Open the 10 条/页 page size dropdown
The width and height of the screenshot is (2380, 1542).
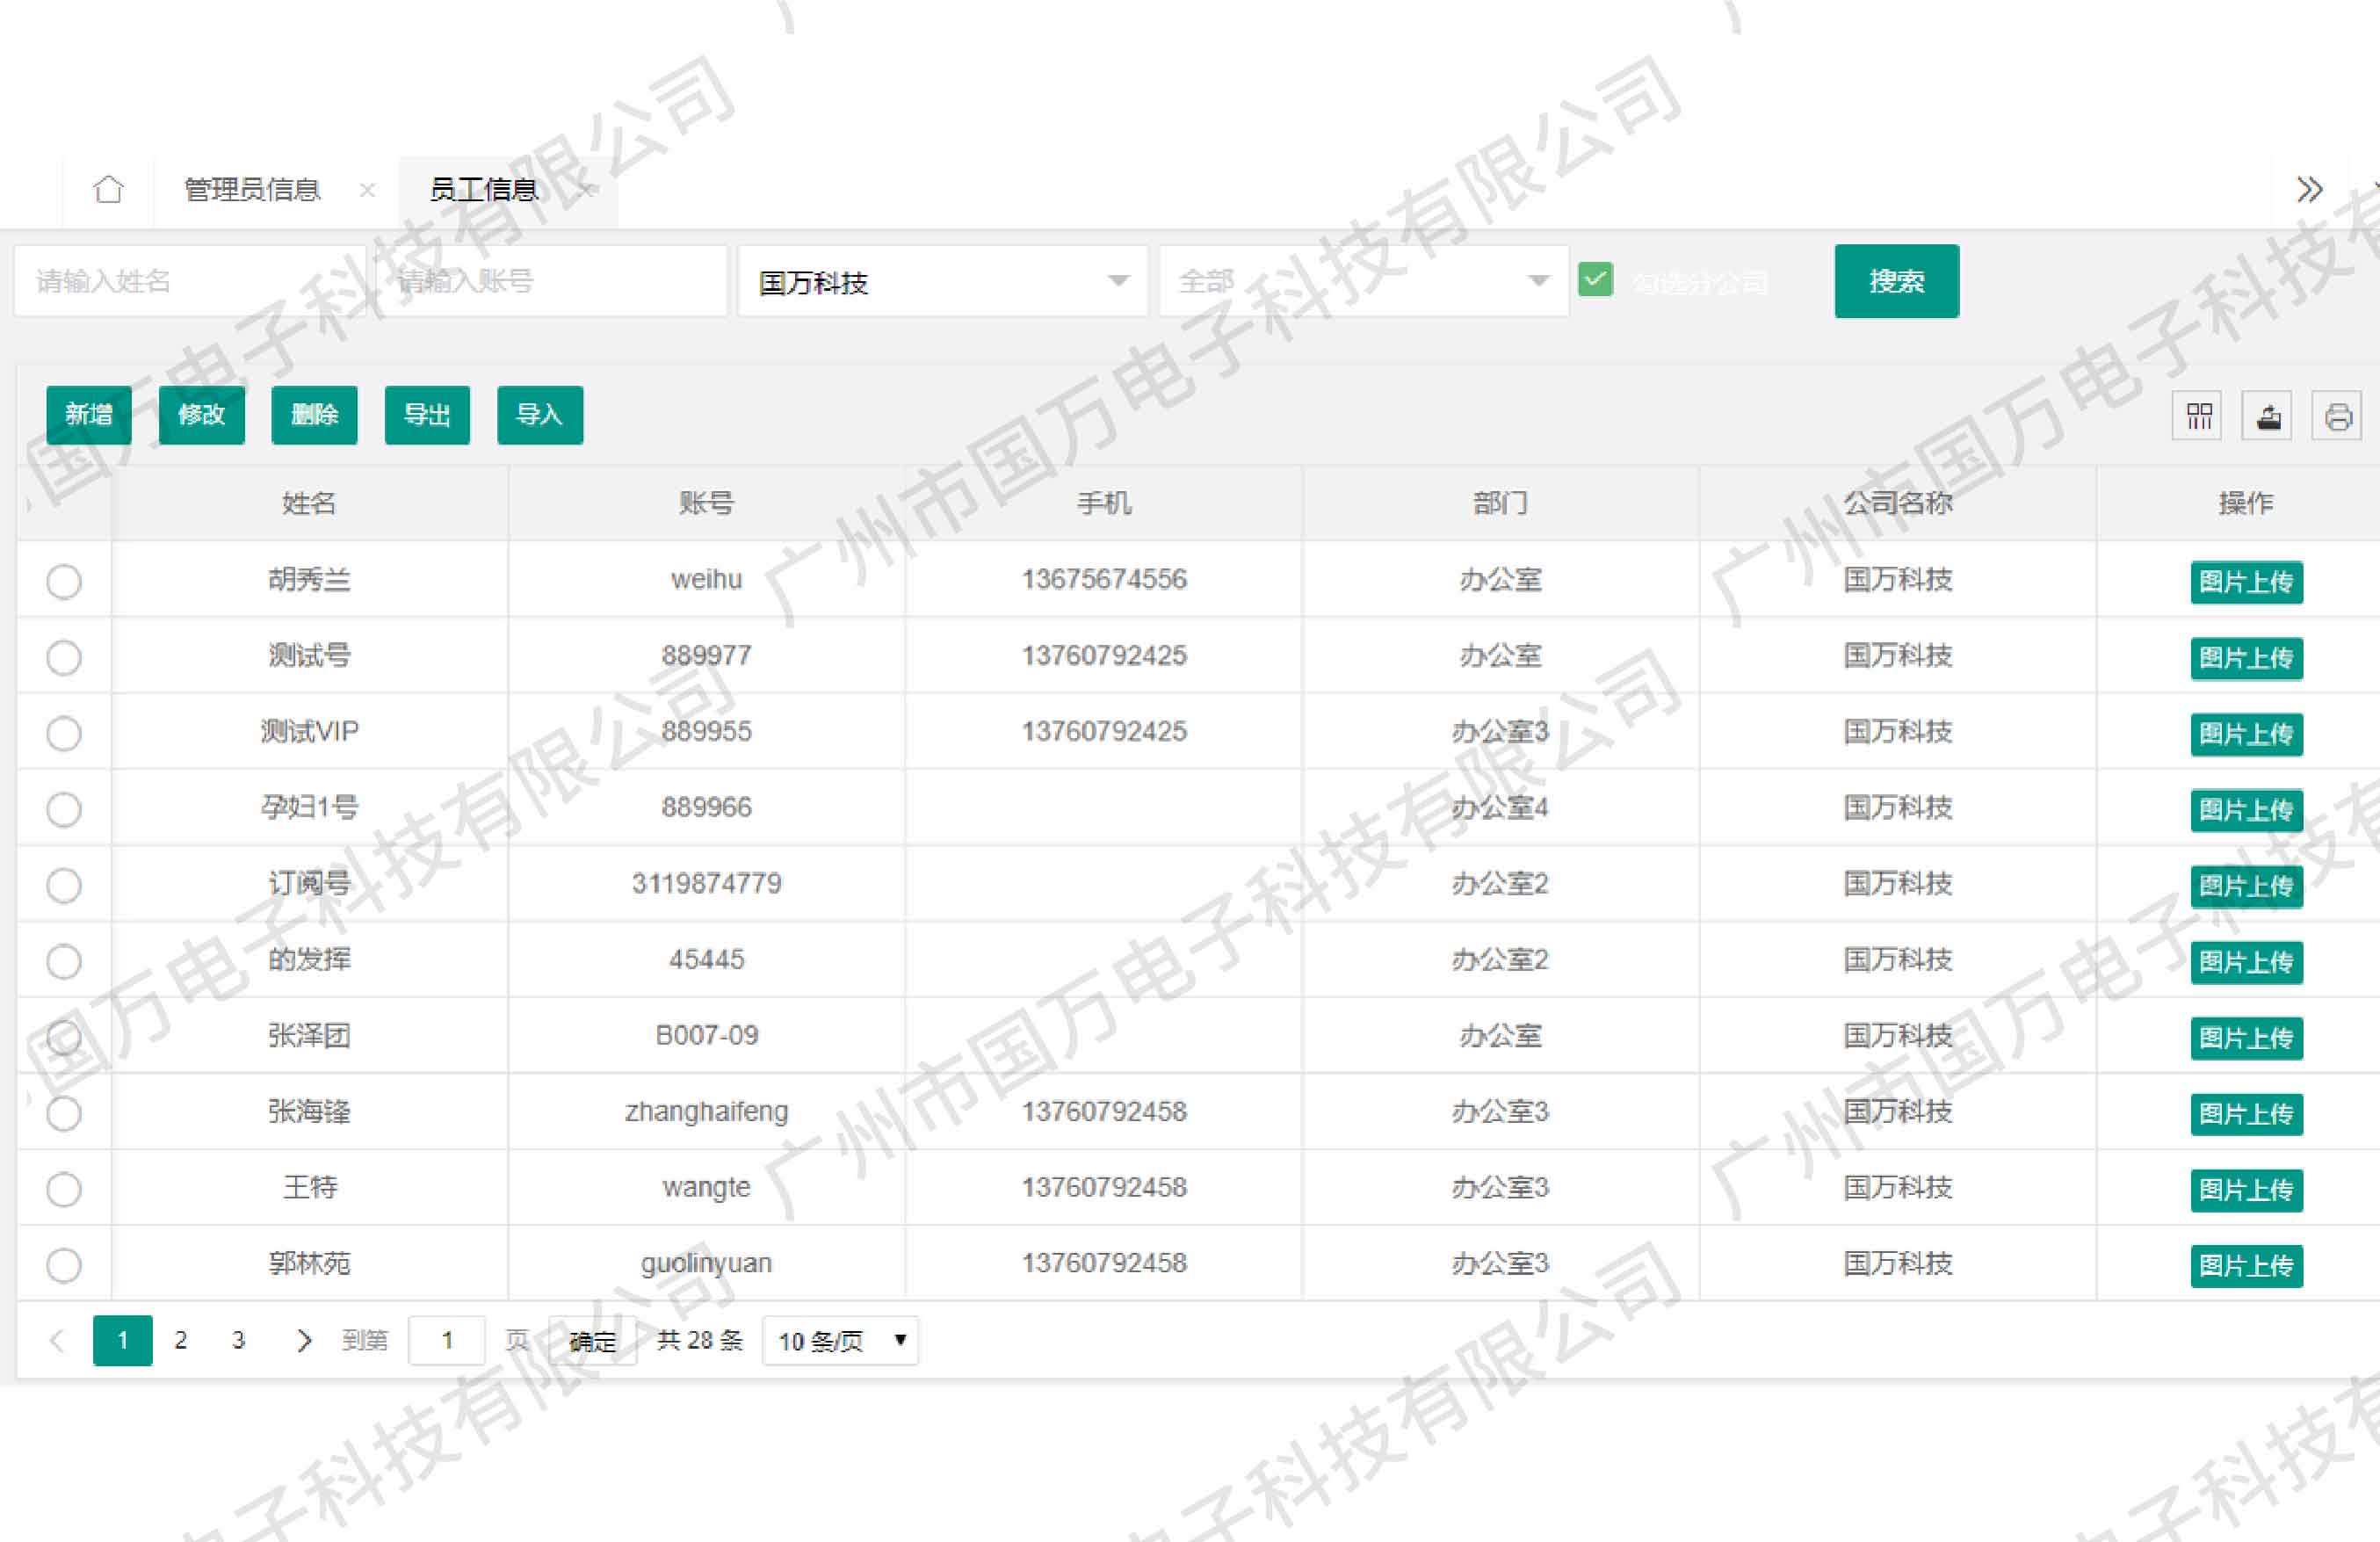tap(840, 1340)
